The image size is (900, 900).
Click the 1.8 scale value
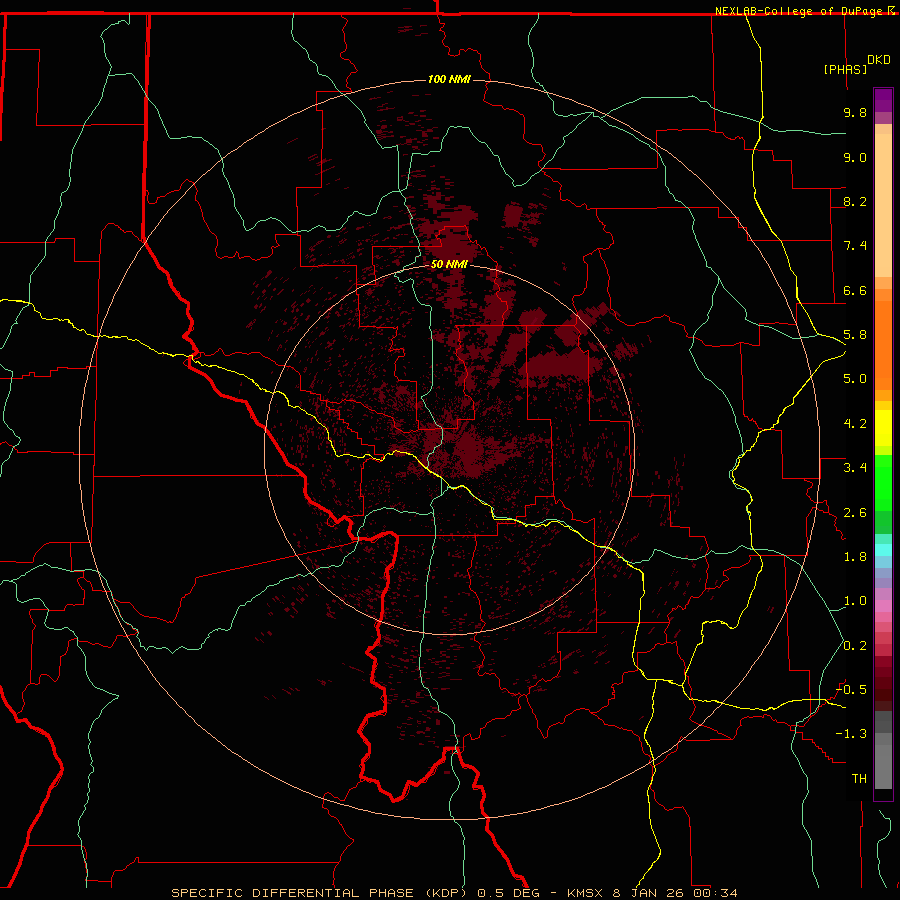855,557
